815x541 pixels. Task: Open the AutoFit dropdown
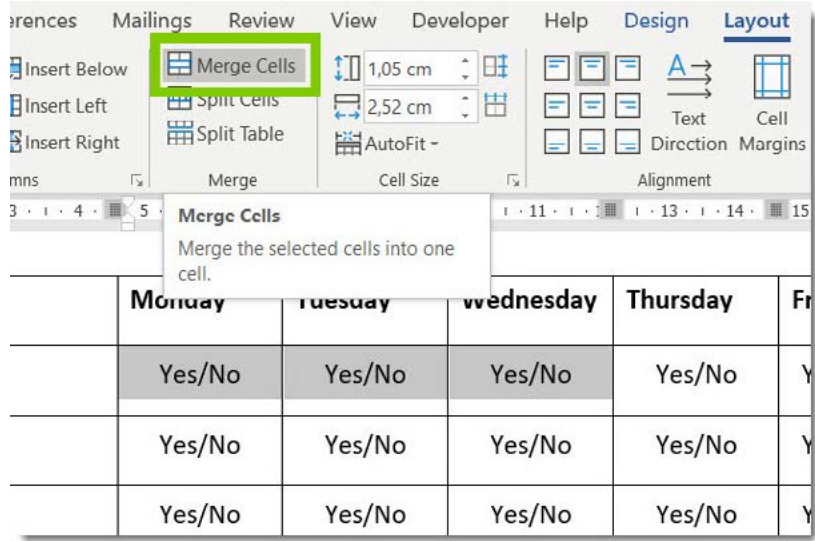point(387,143)
